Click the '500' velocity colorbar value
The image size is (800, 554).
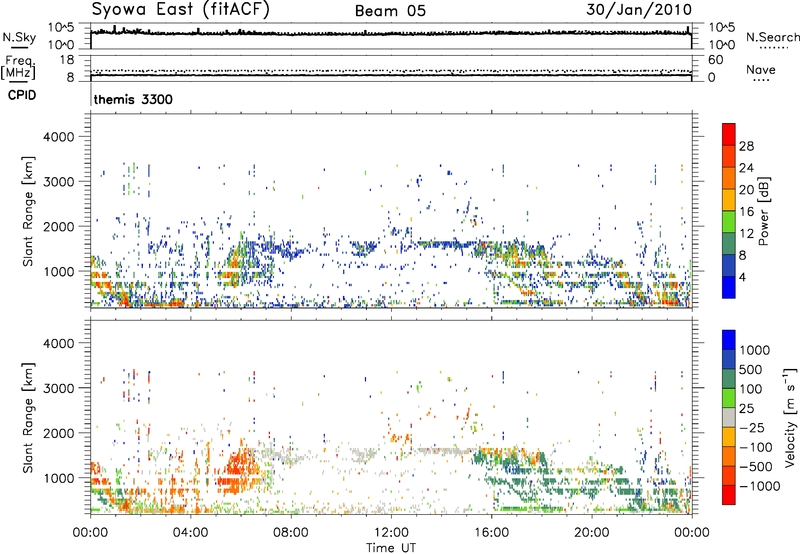pos(751,370)
